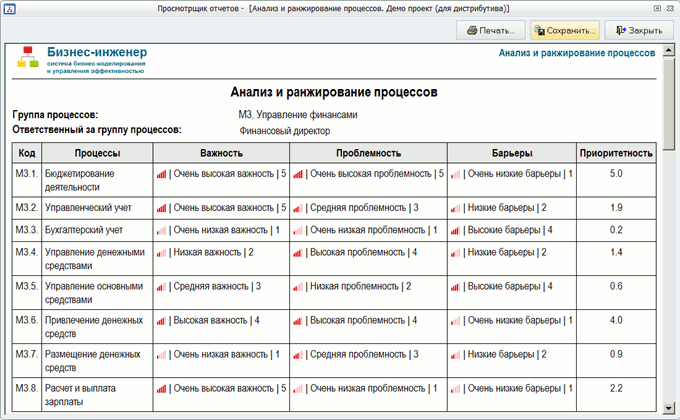680x420 pixels.
Task: Click the Бюджетирование деятельности process cell
Action: pyautogui.click(x=97, y=180)
